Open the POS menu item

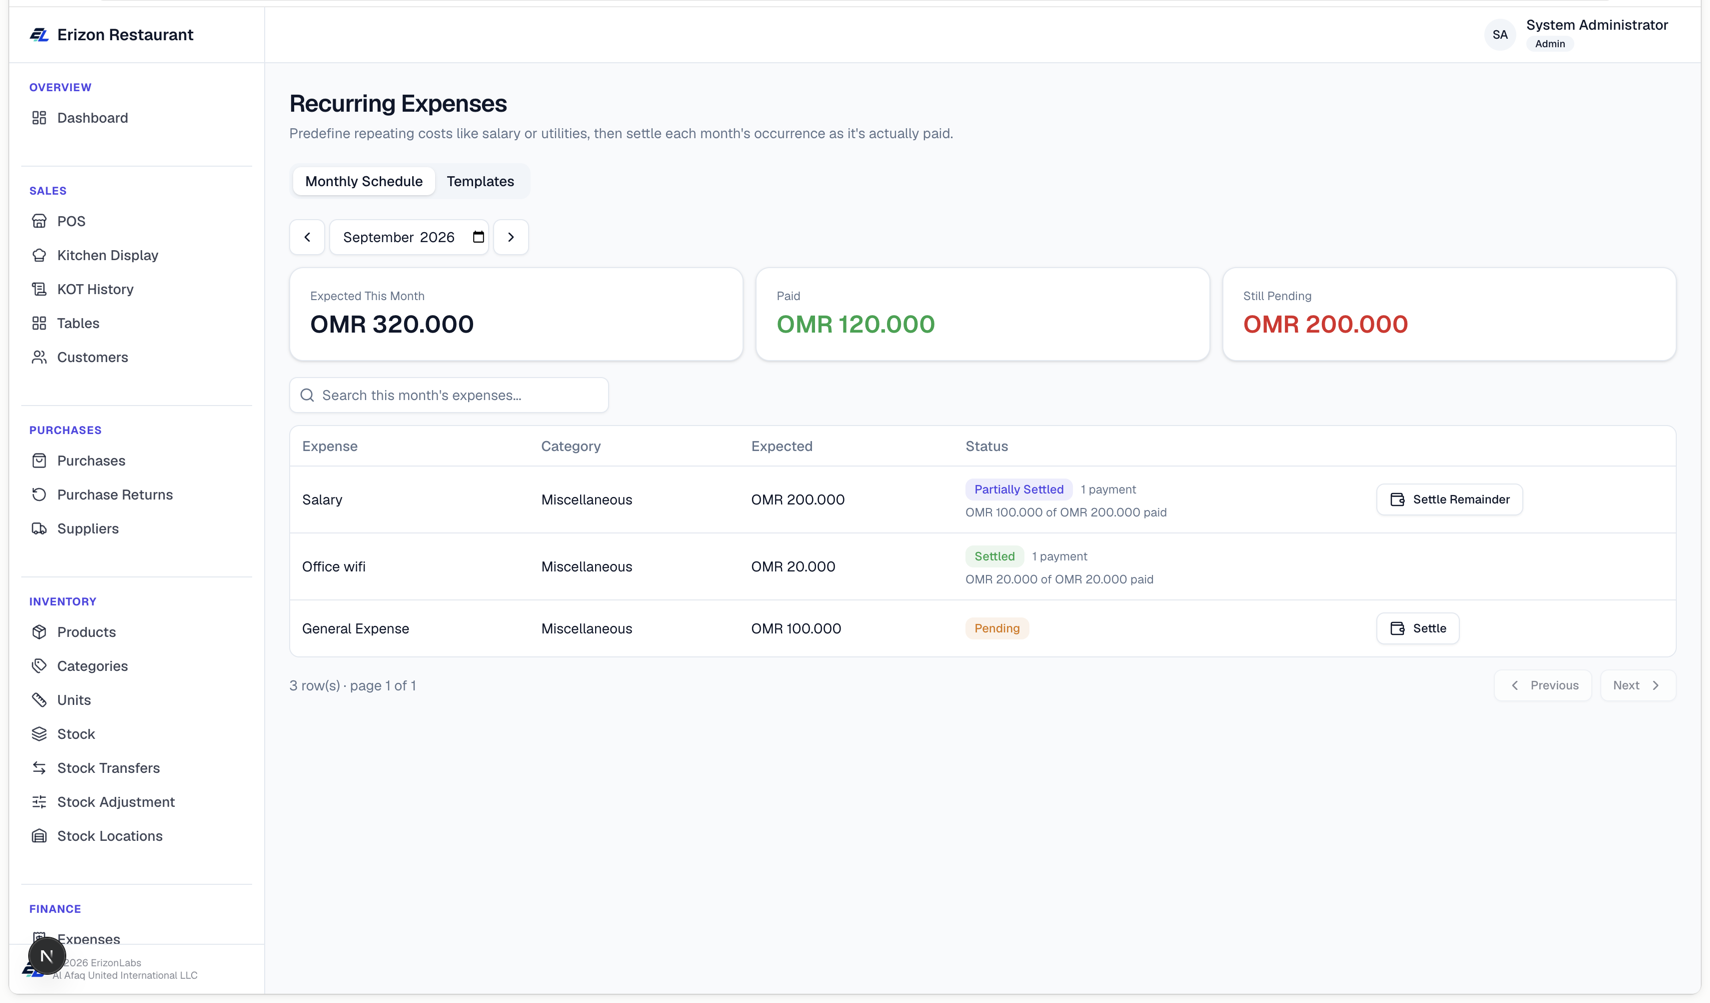[x=137, y=221]
